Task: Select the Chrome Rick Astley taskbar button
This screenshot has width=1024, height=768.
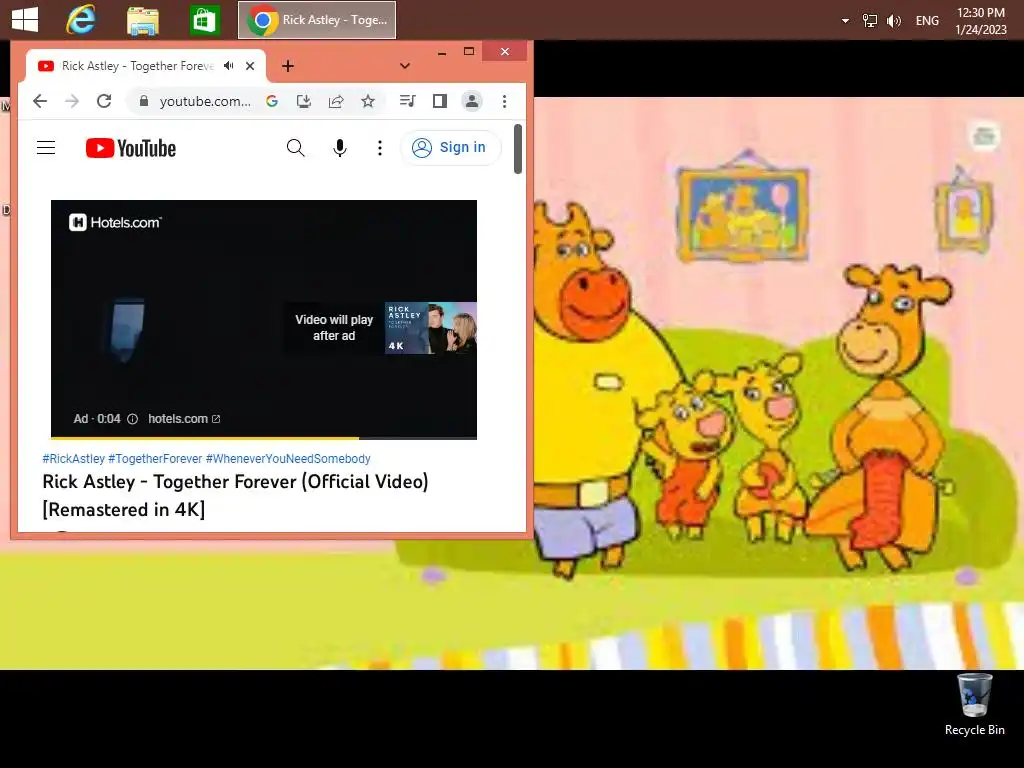Action: pyautogui.click(x=317, y=20)
